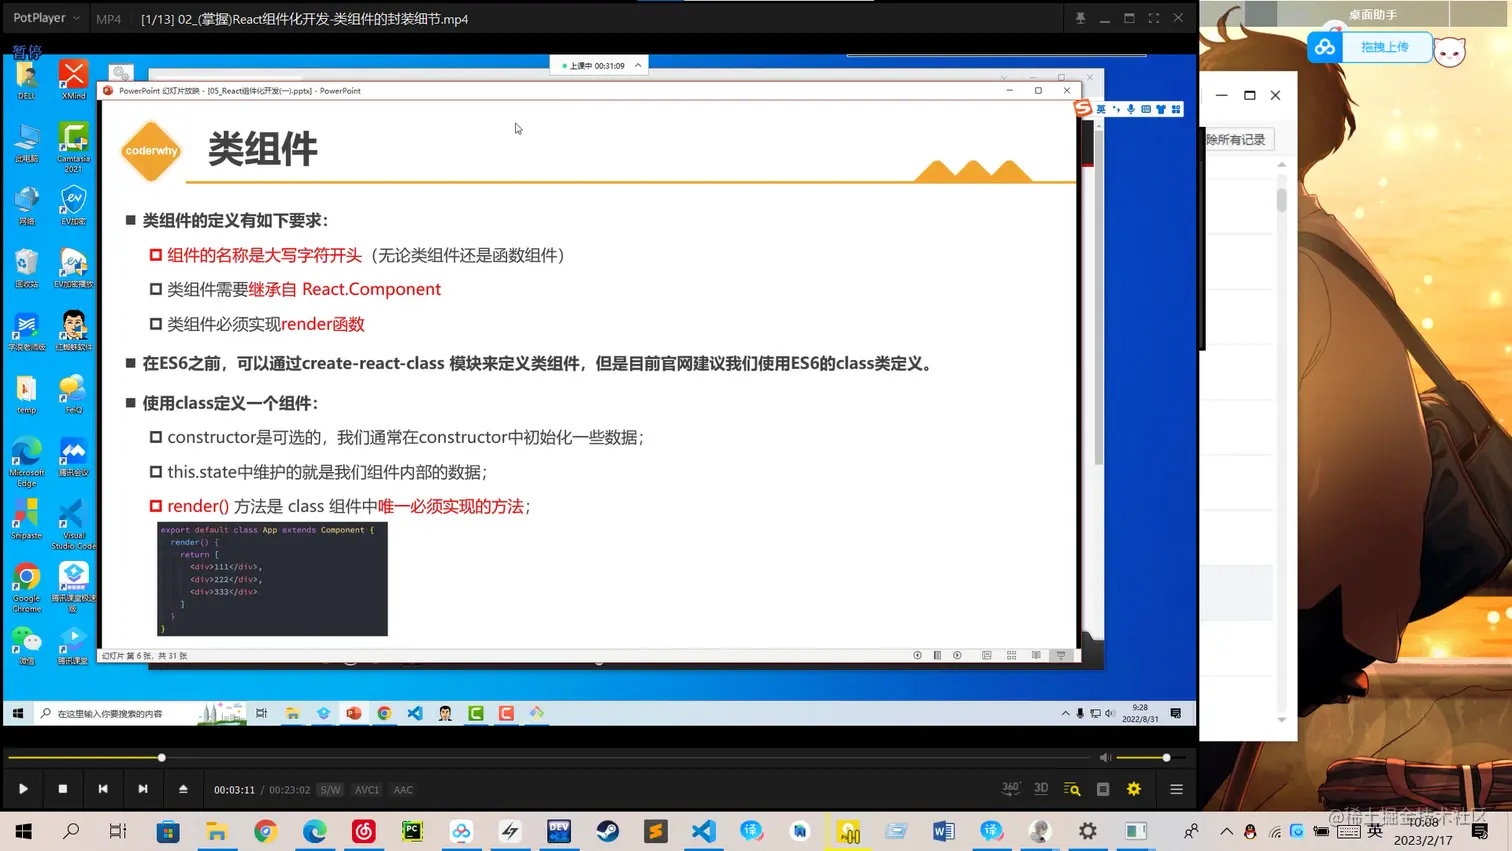This screenshot has width=1512, height=851.
Task: Click the S/W decoder indicator
Action: 330,790
